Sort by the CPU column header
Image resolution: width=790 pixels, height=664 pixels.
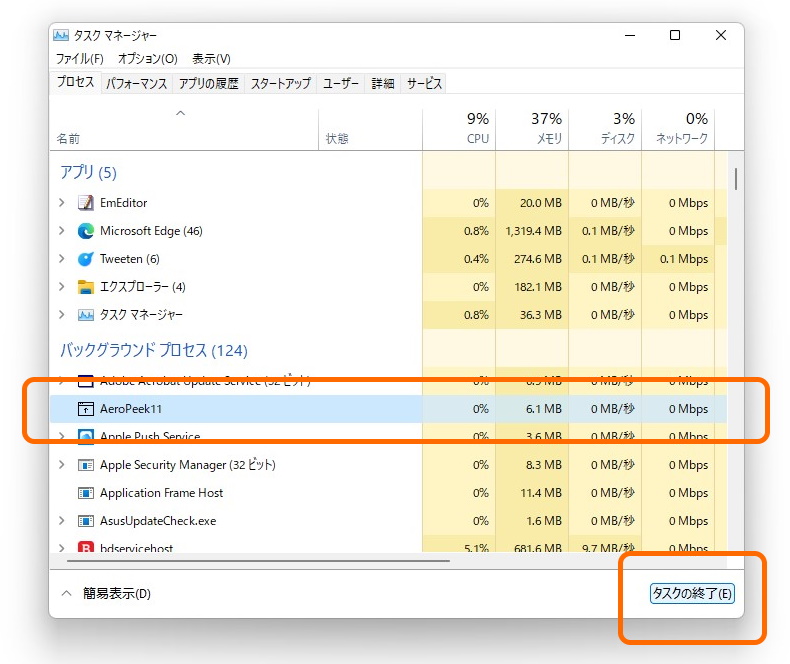(459, 129)
